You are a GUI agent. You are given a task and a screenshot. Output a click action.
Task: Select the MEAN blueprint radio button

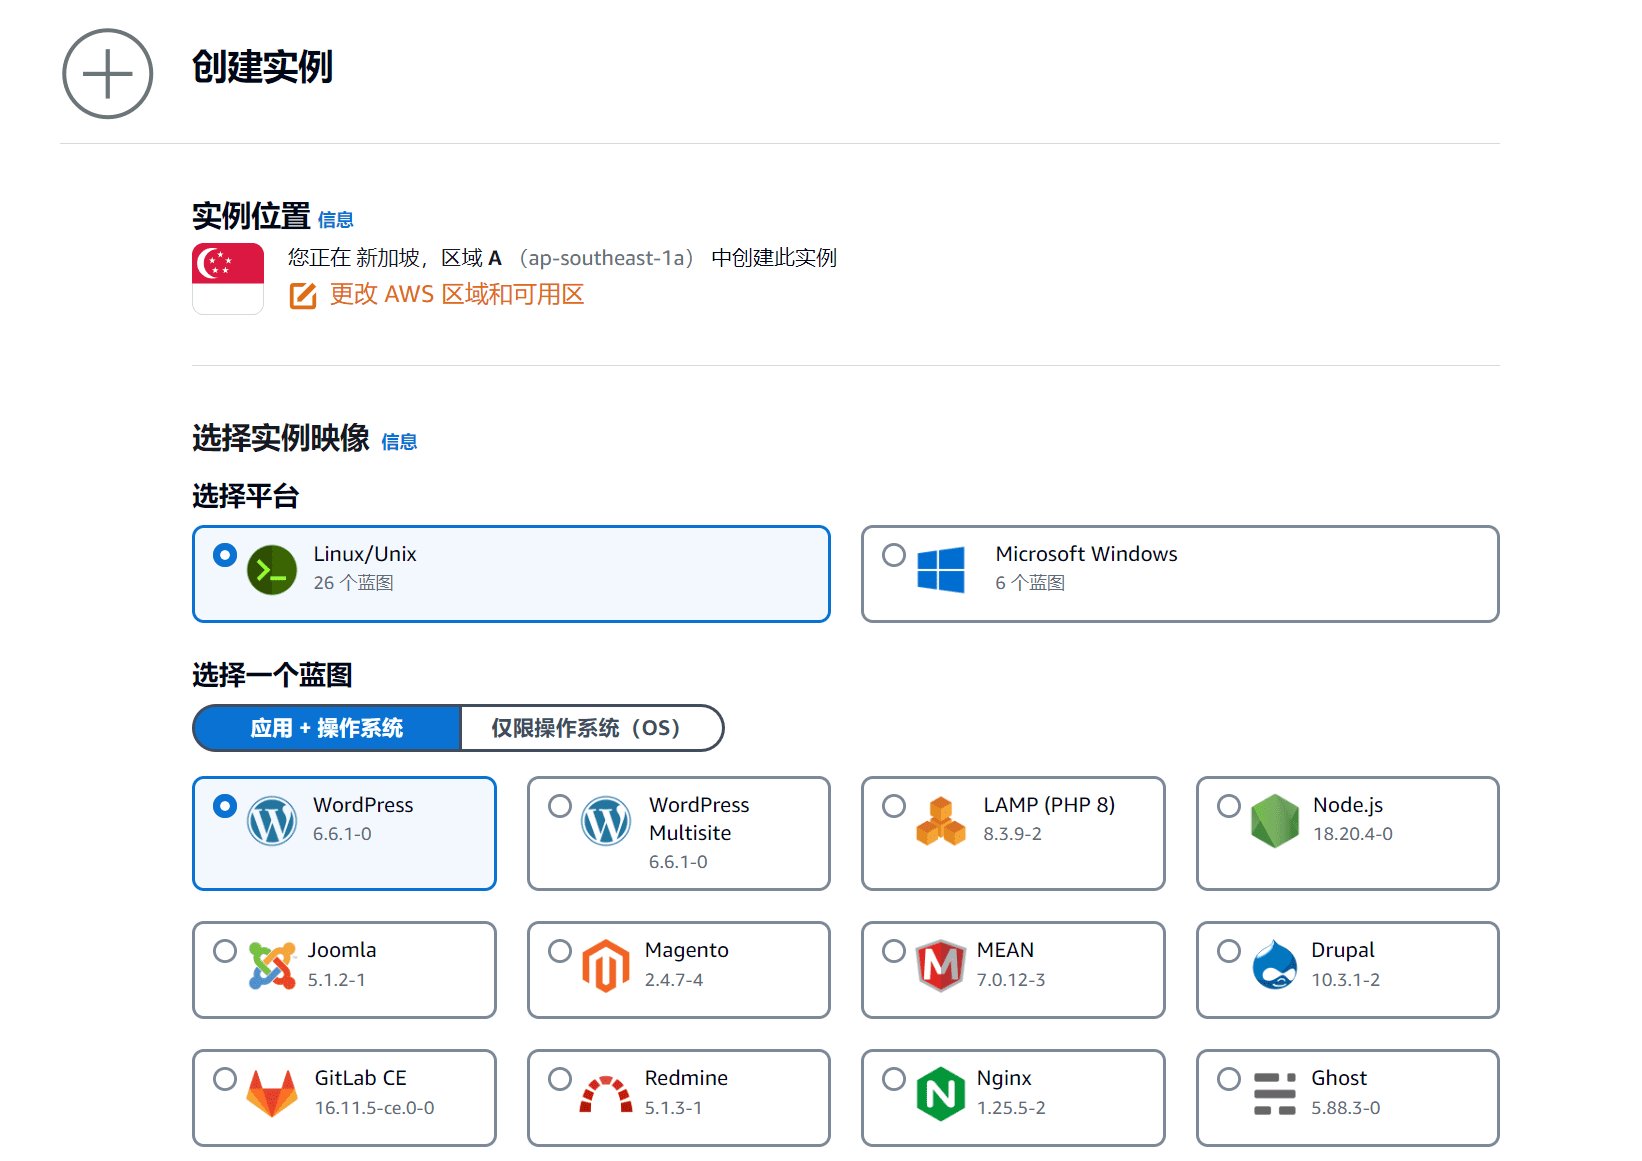[x=893, y=951]
